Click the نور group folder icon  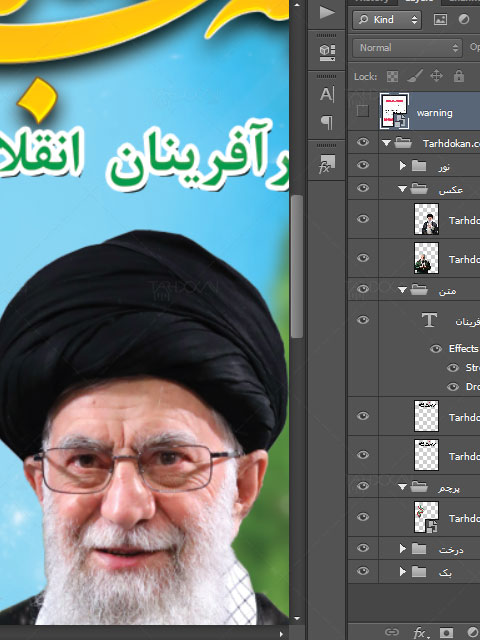pos(419,165)
